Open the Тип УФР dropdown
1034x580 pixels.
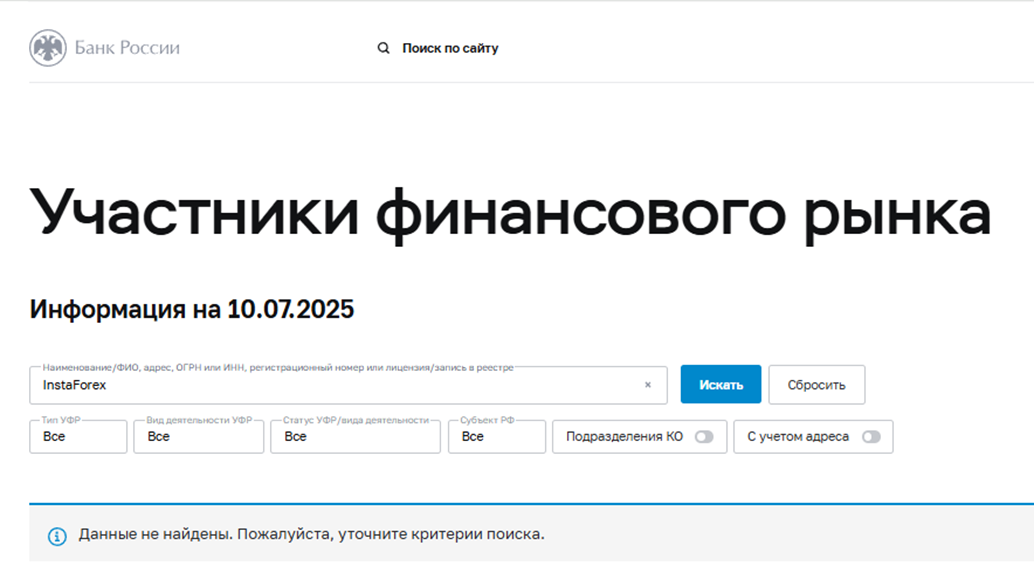(x=78, y=436)
